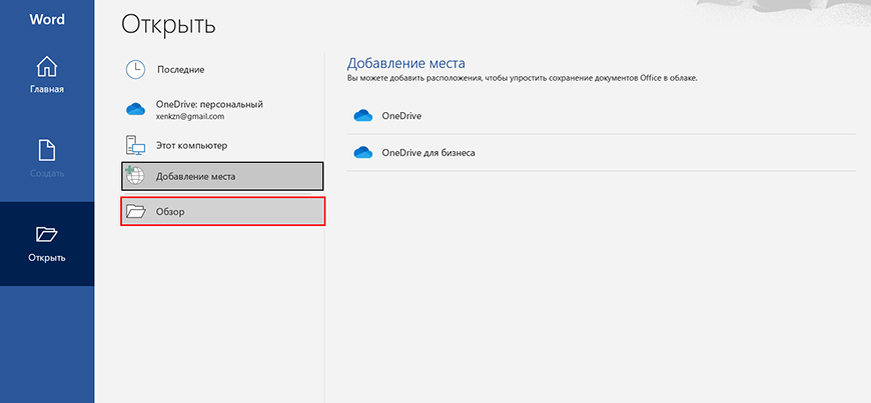871x403 pixels.
Task: Click the computer icon beside Этот компьютер
Action: pyautogui.click(x=135, y=146)
